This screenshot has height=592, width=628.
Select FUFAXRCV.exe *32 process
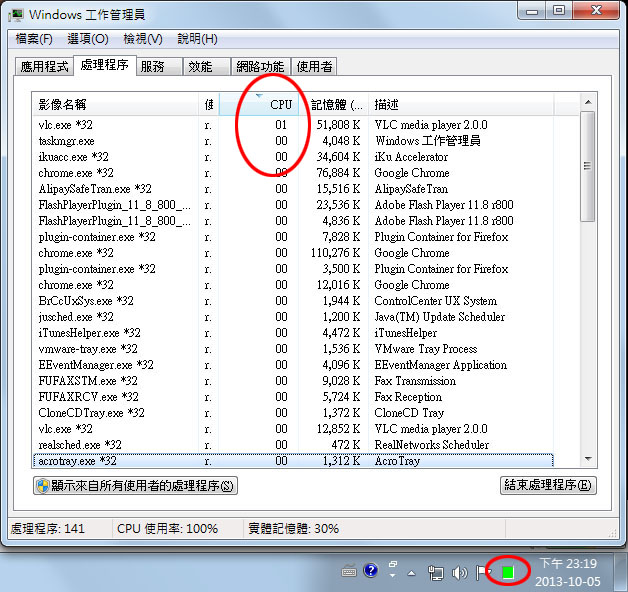point(293,397)
